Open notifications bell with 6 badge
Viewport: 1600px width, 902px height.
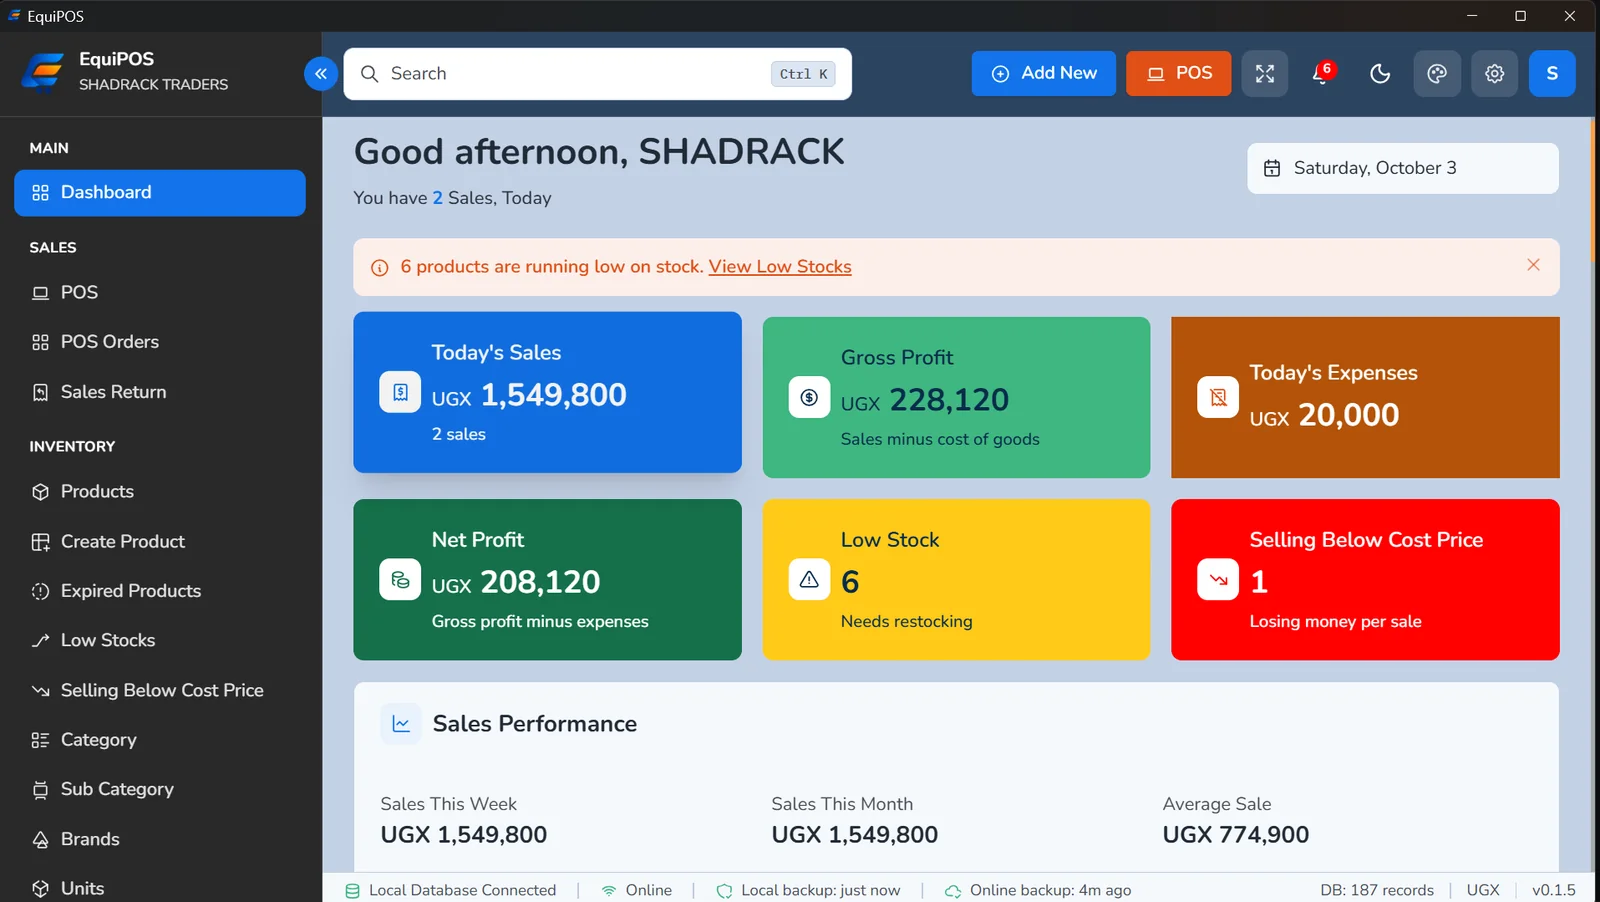pyautogui.click(x=1322, y=73)
